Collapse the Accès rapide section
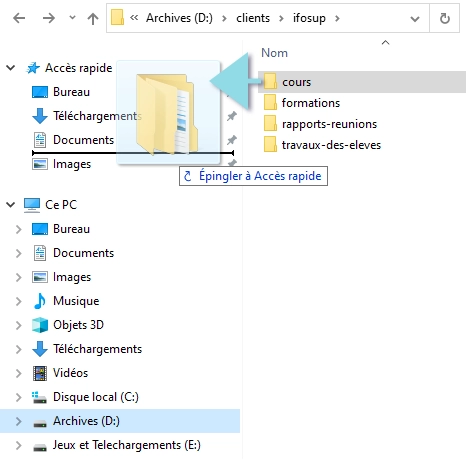The image size is (466, 465). [11, 68]
